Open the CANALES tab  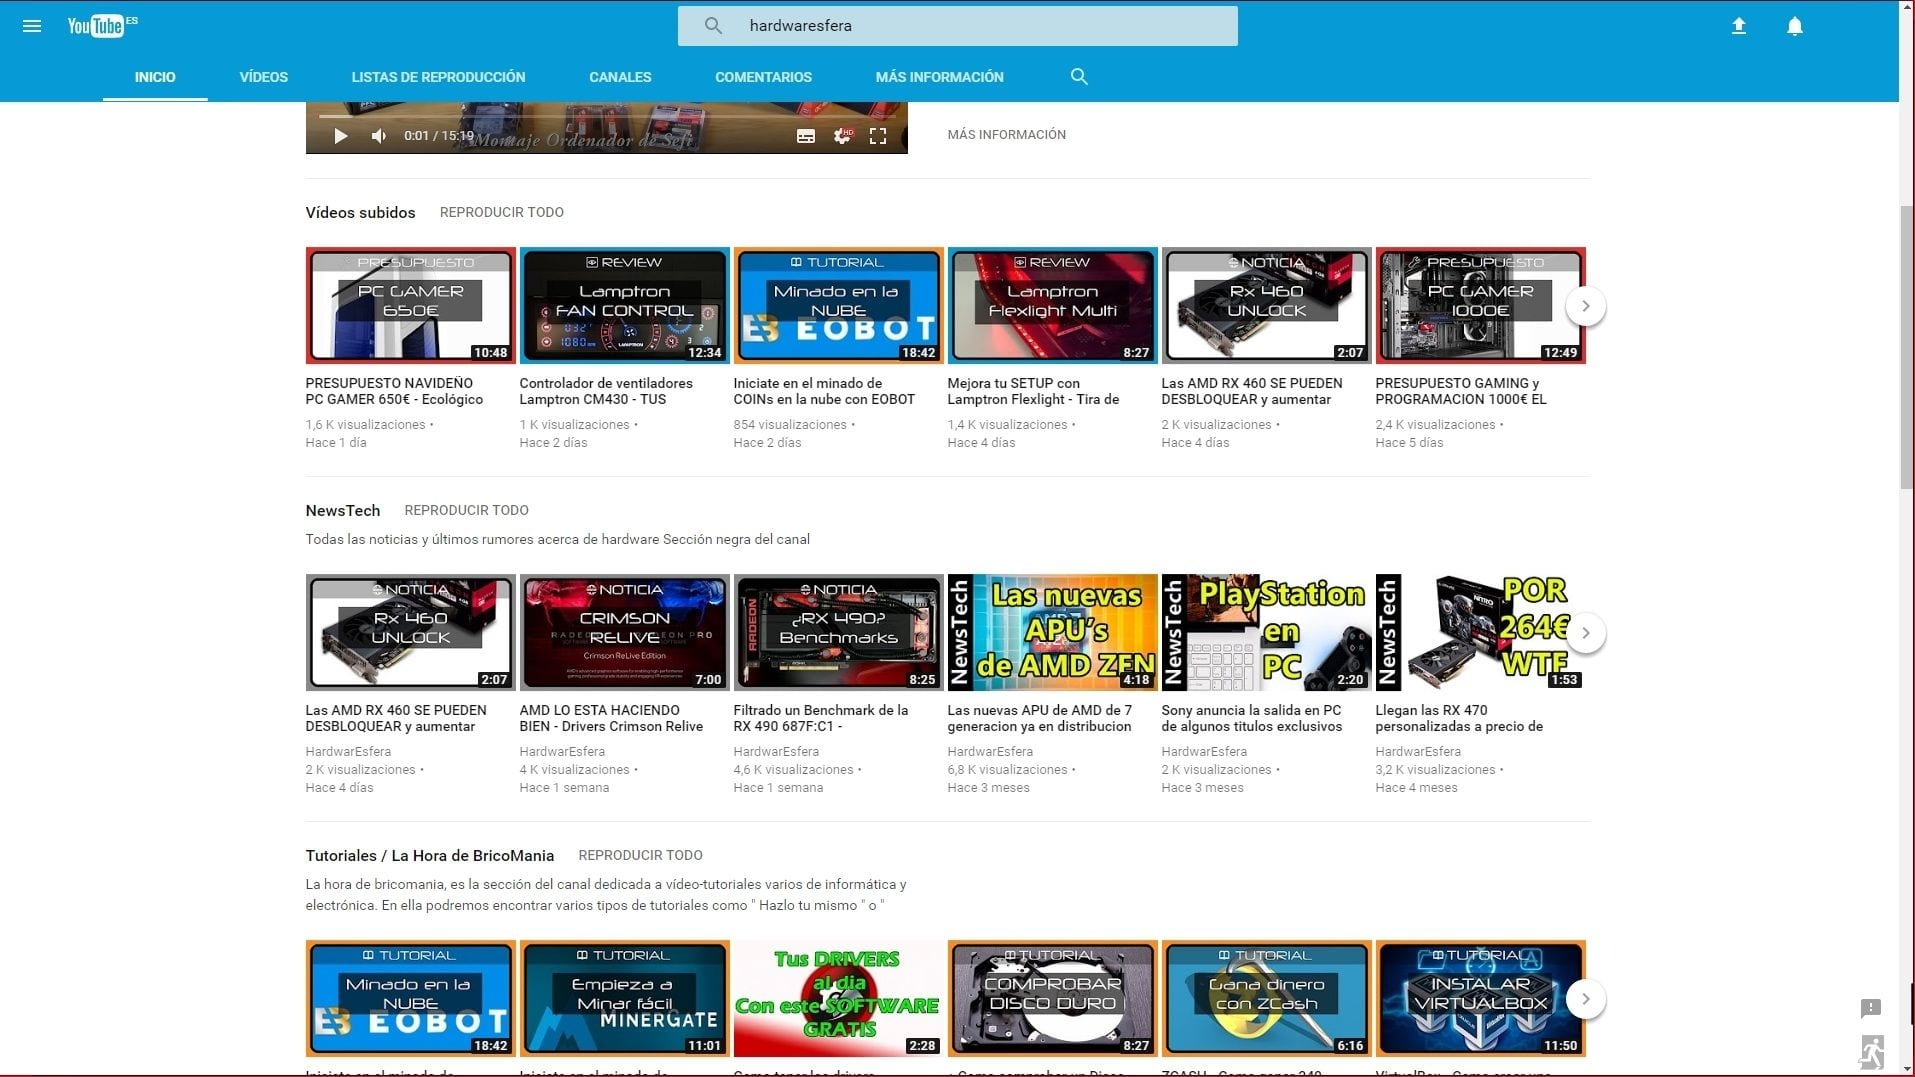tap(620, 77)
